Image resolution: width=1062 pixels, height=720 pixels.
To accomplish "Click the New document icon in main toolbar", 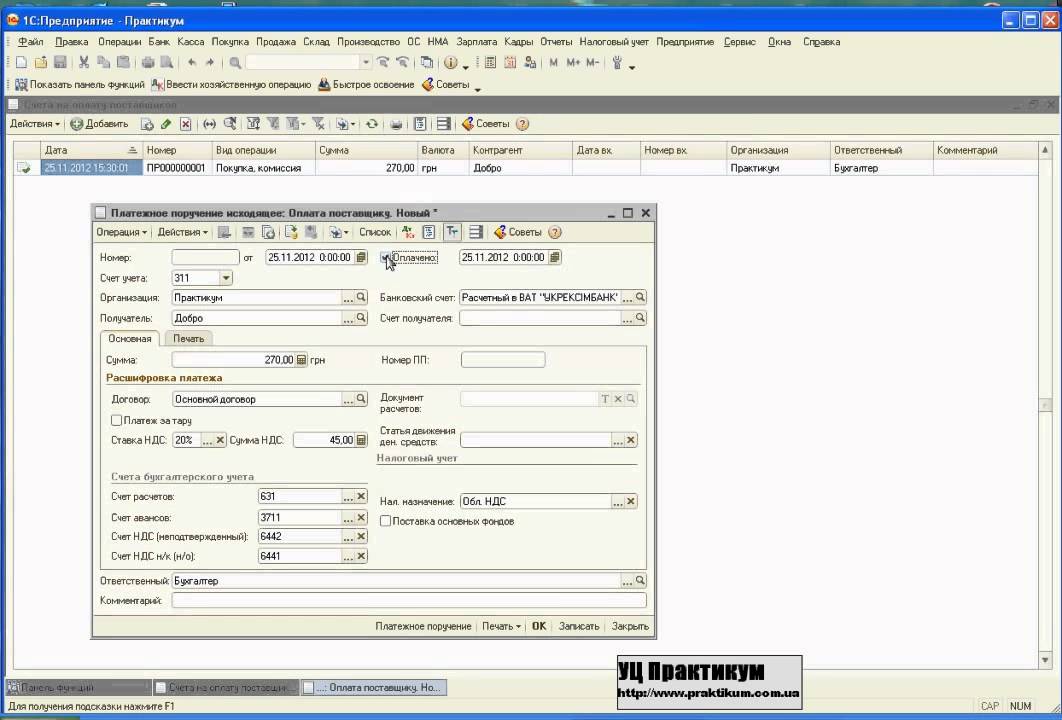I will pyautogui.click(x=21, y=63).
